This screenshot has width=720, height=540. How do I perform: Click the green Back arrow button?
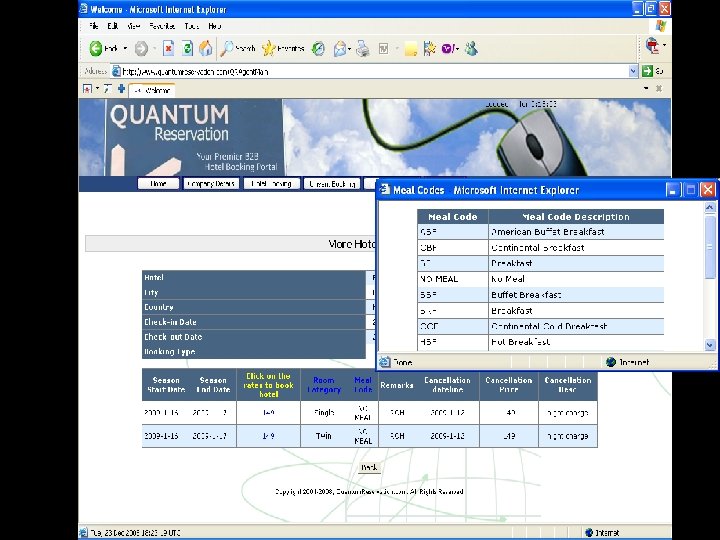click(96, 48)
